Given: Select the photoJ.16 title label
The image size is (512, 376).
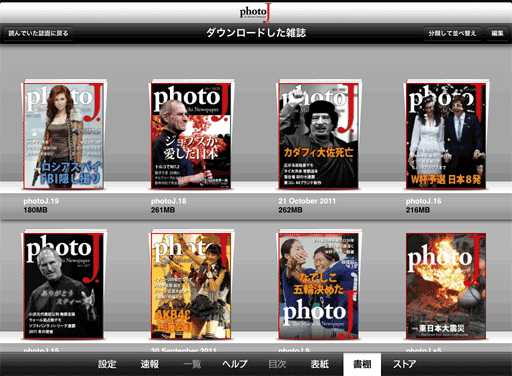Looking at the screenshot, I should coord(424,201).
